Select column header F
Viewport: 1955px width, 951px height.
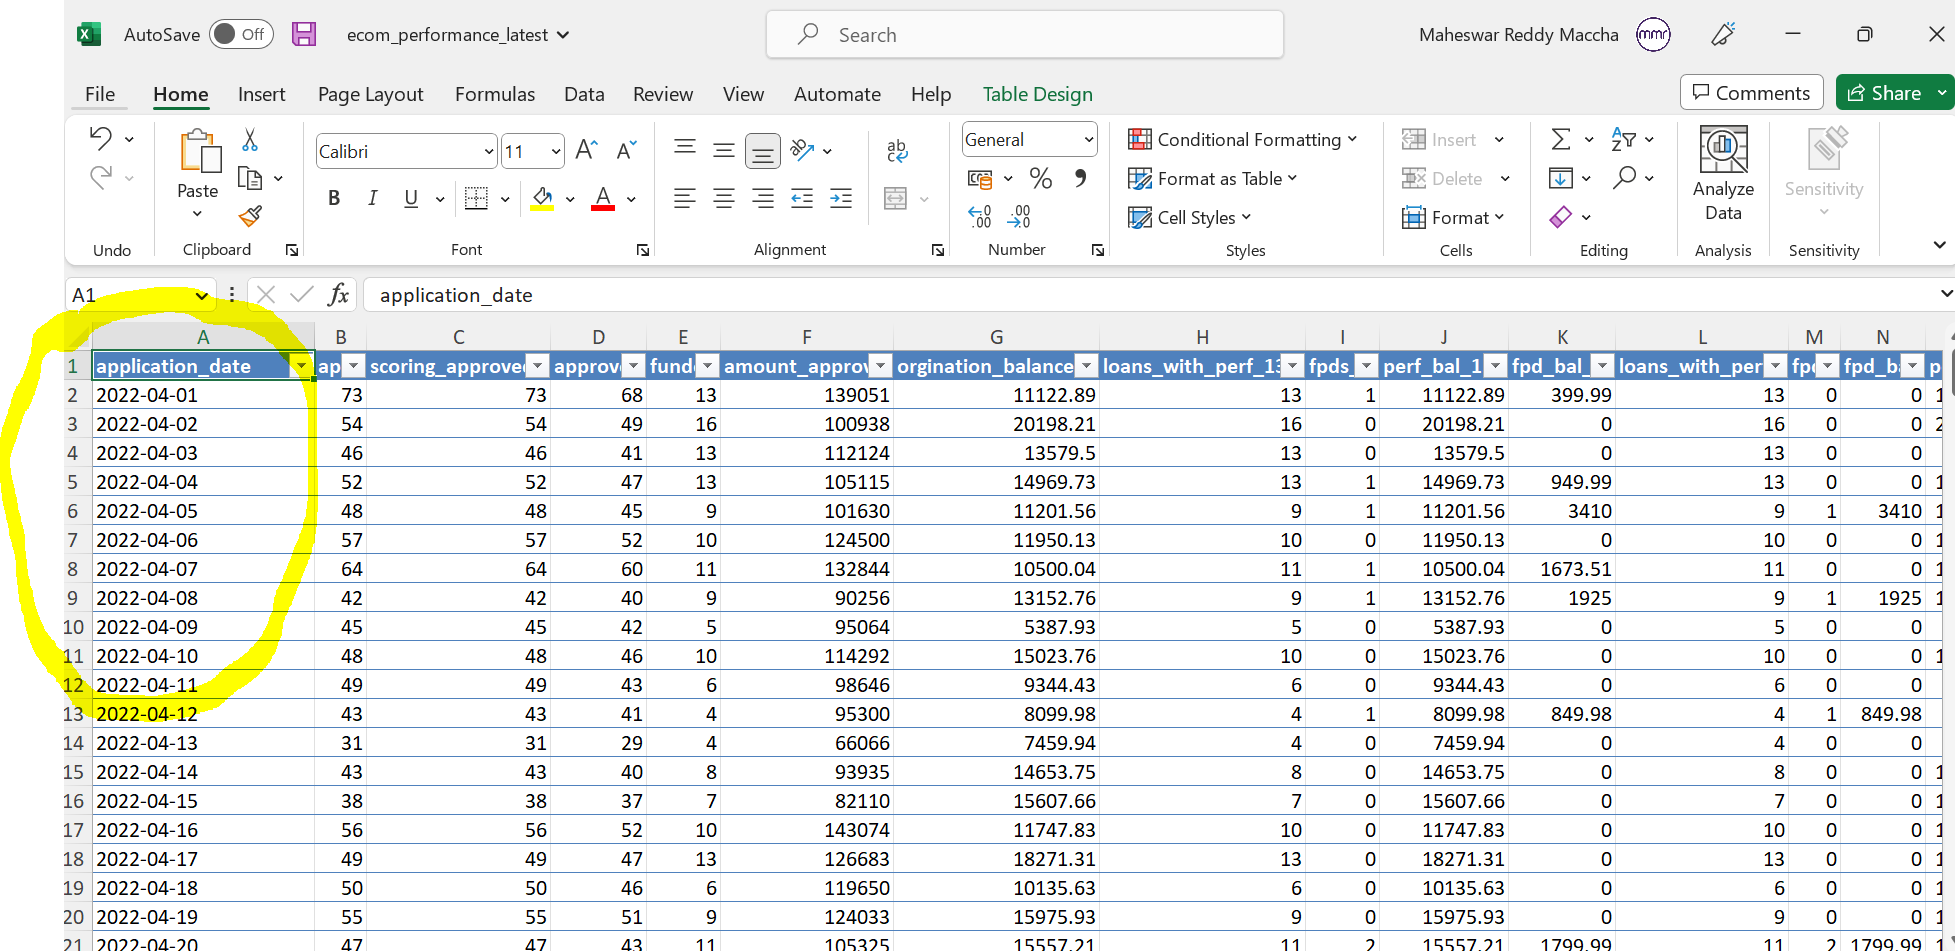[807, 337]
